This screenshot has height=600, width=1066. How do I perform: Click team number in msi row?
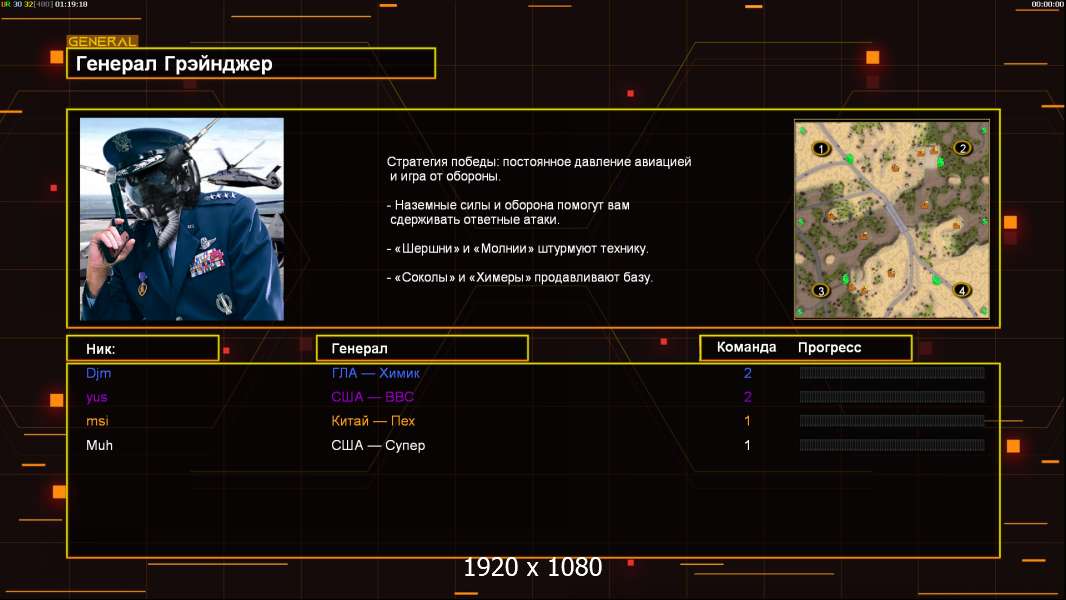747,421
